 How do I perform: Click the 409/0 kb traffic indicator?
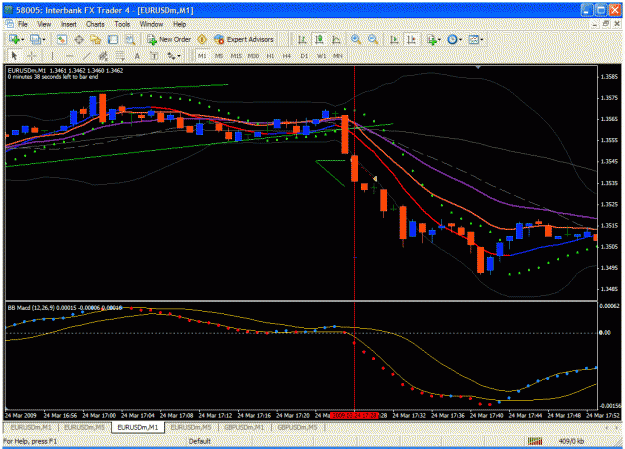pyautogui.click(x=571, y=441)
